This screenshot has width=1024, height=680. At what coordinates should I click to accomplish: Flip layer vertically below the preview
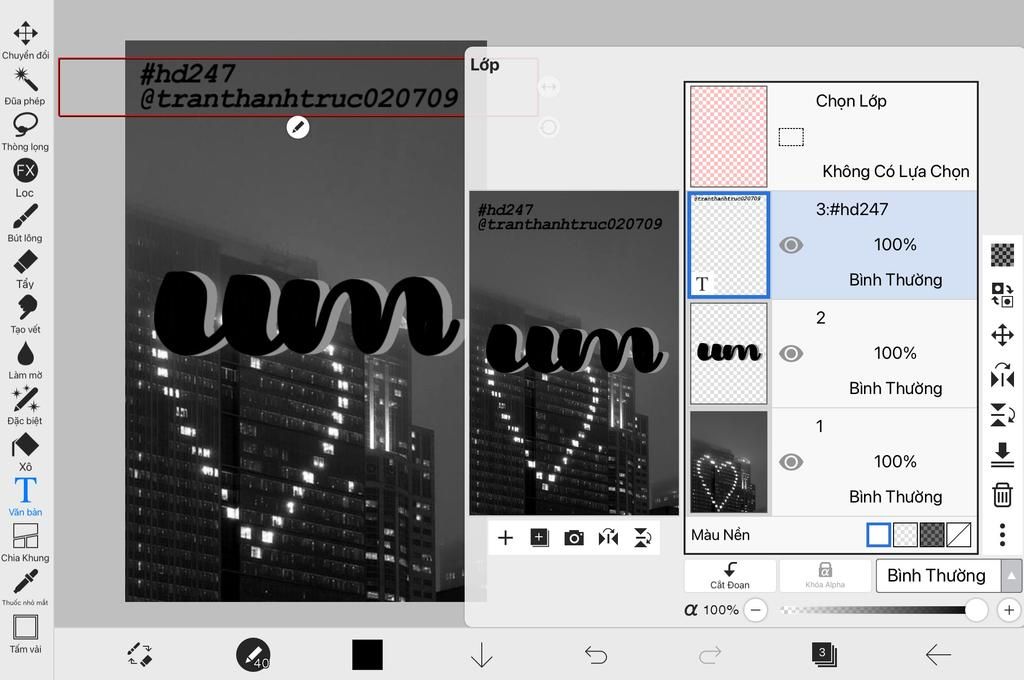tap(643, 538)
